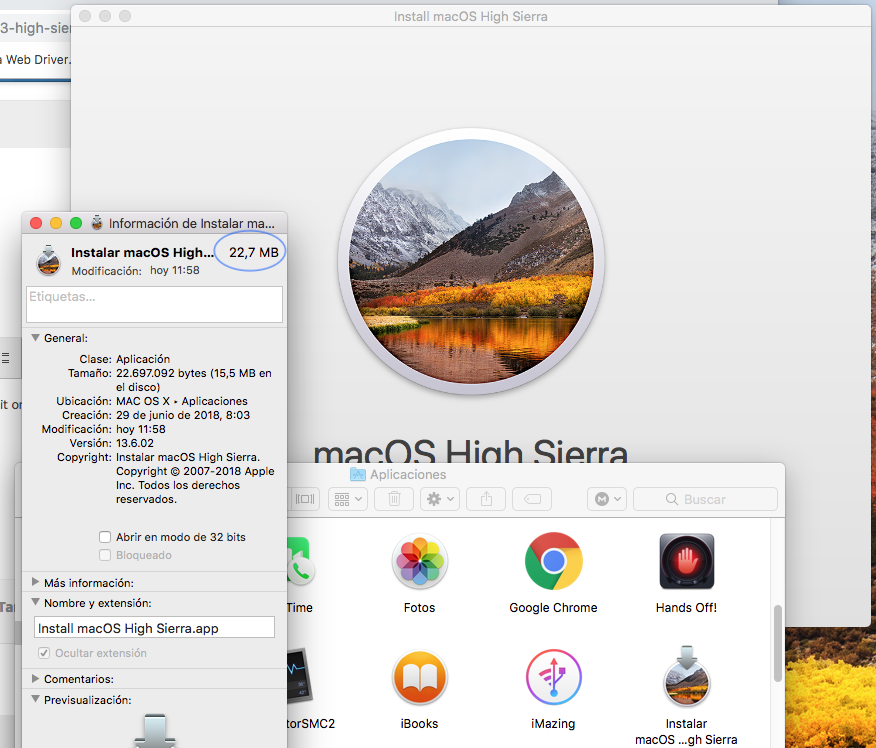Click the Buscar search field in Finder
Image resolution: width=876 pixels, height=748 pixels.
tap(705, 499)
